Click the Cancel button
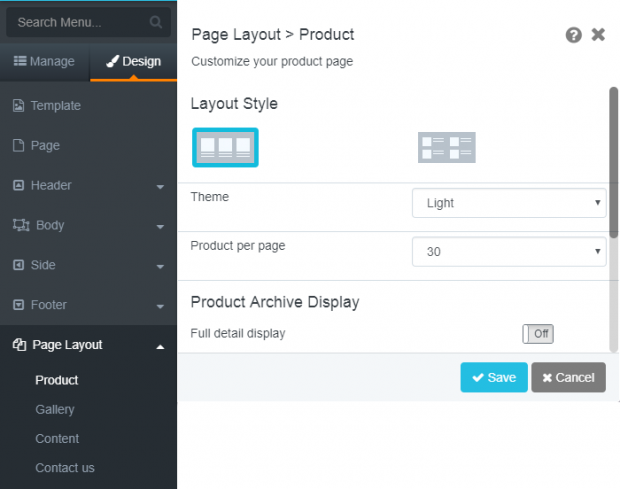The image size is (620, 489). coord(568,377)
